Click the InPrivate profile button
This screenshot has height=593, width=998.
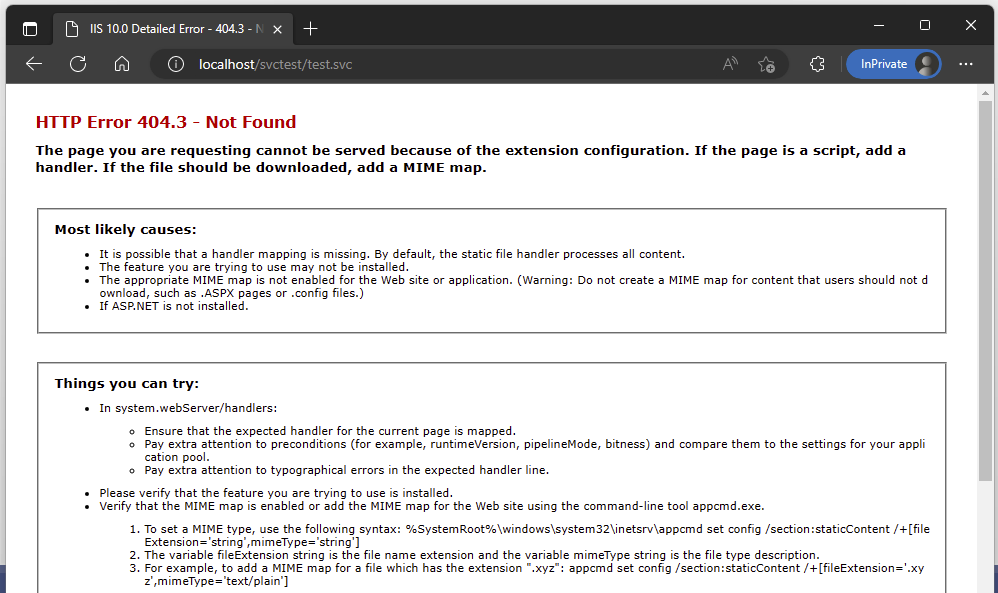[893, 64]
